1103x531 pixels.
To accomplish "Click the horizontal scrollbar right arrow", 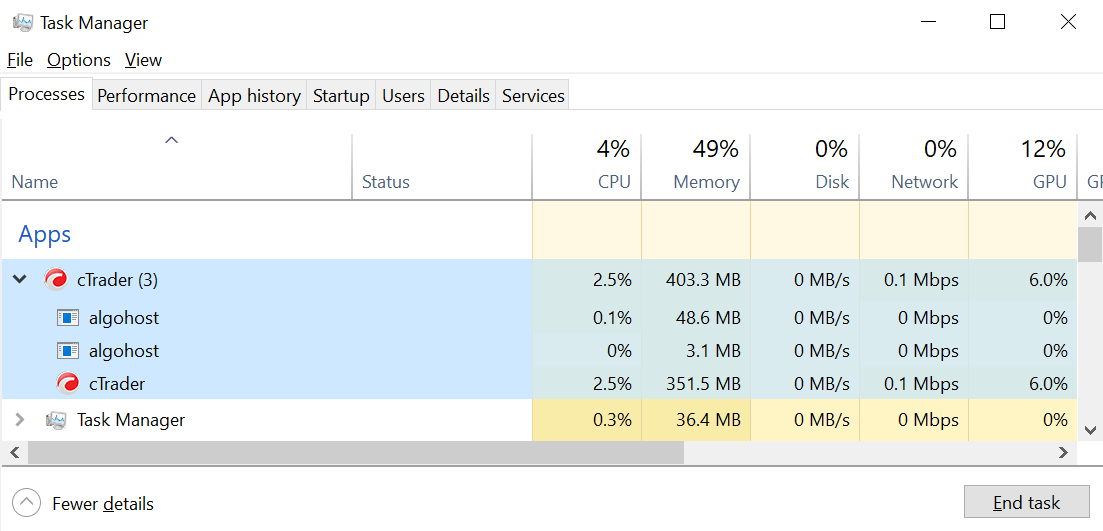I will click(1064, 453).
